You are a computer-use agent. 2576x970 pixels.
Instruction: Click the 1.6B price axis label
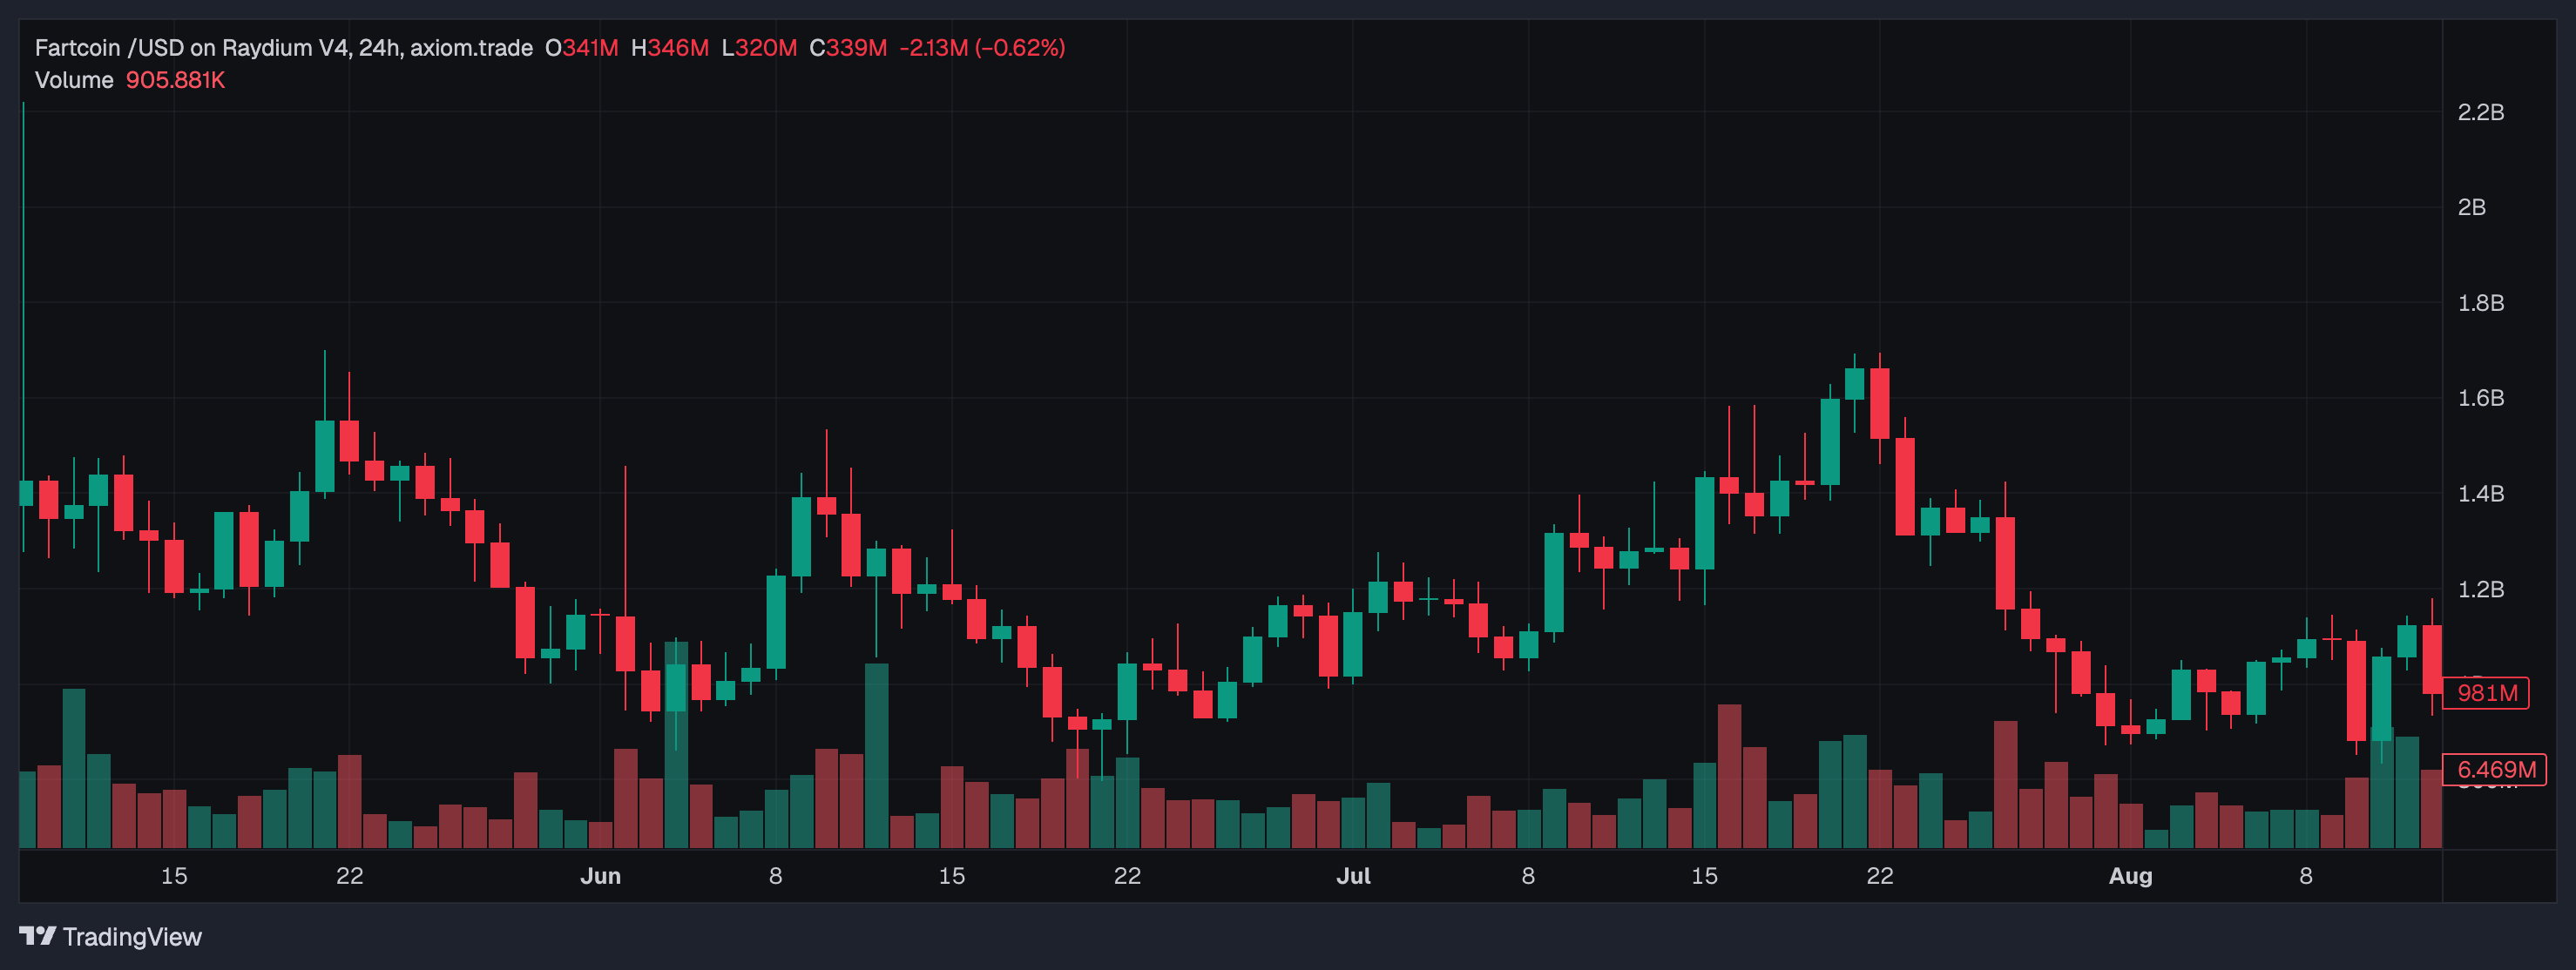coord(2480,398)
